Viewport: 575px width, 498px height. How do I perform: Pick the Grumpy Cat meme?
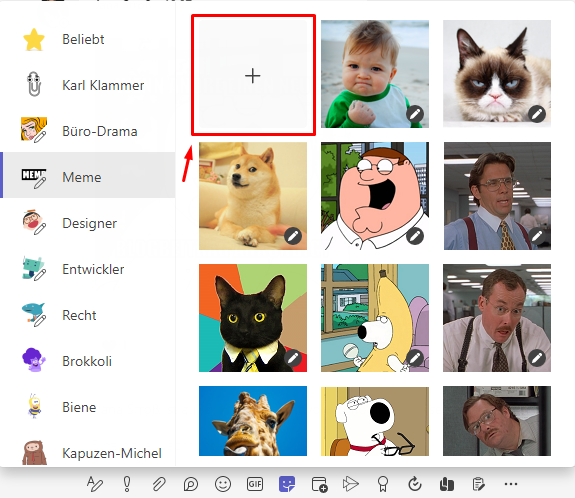point(497,74)
